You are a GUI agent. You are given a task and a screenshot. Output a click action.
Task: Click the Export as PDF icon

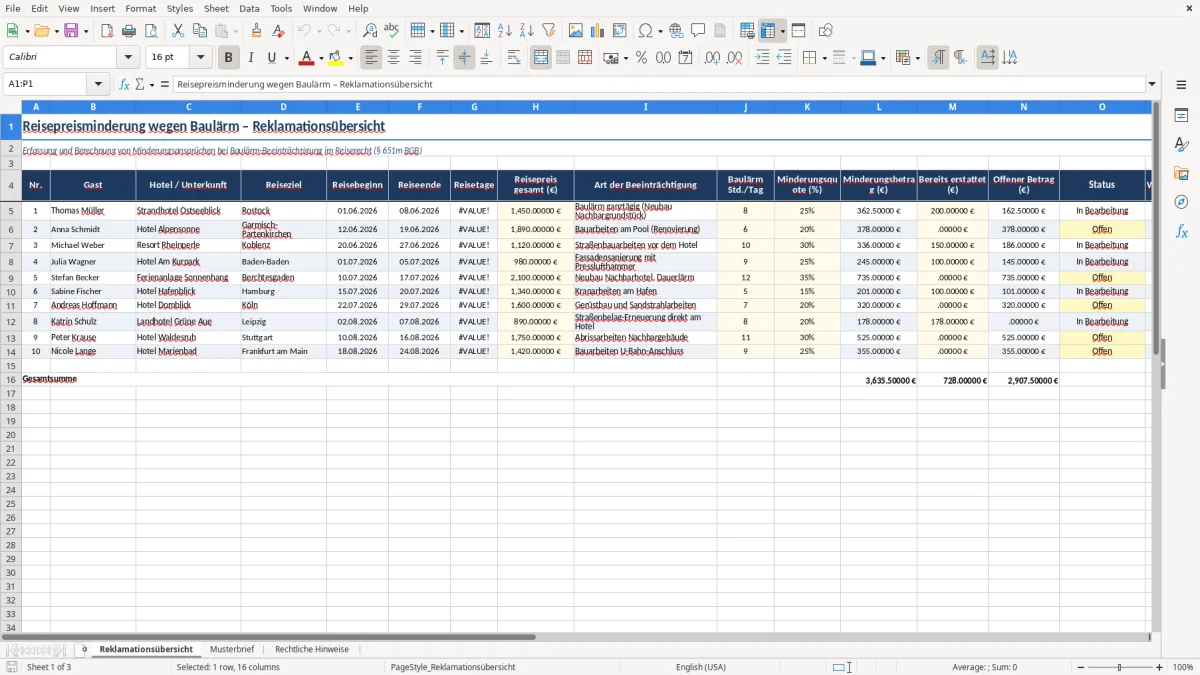(x=107, y=31)
